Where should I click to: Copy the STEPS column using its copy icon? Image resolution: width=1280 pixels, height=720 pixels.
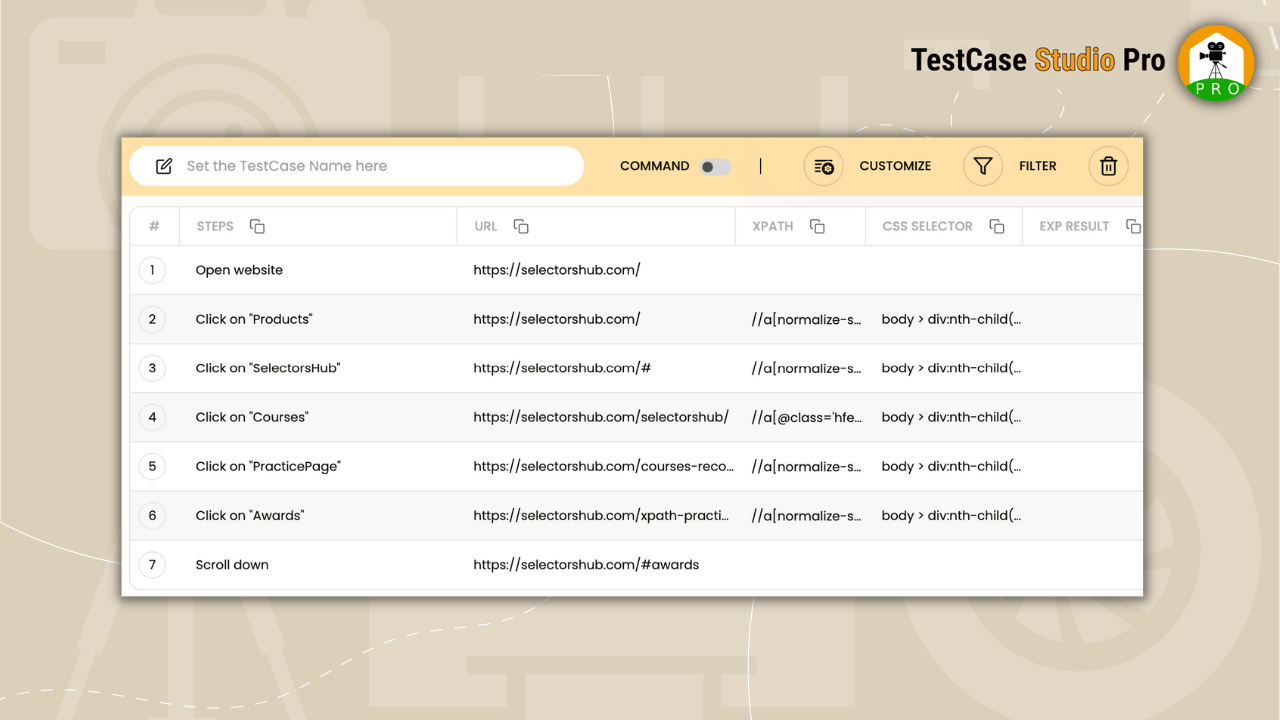click(257, 226)
